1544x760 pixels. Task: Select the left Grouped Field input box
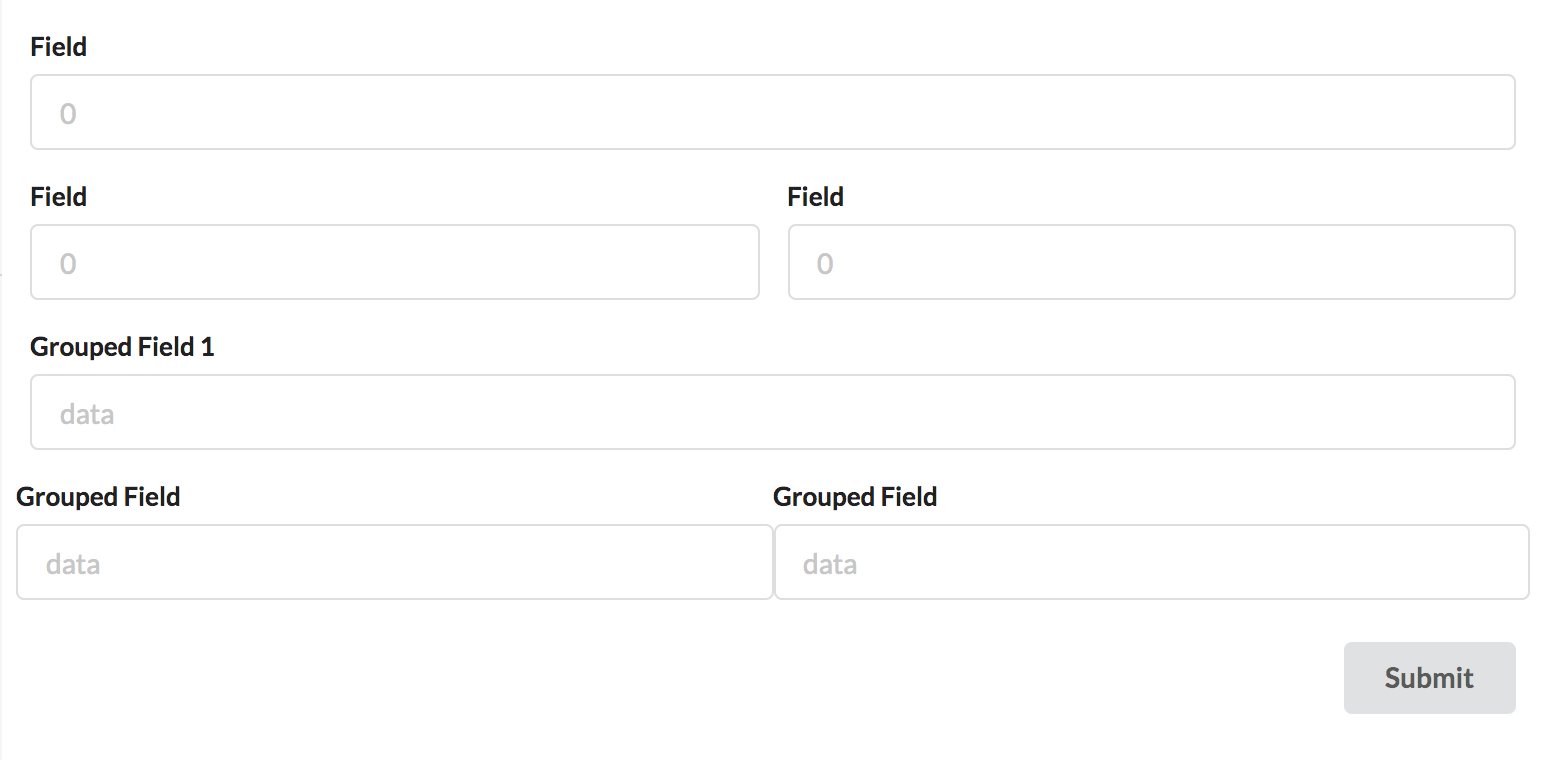click(395, 562)
